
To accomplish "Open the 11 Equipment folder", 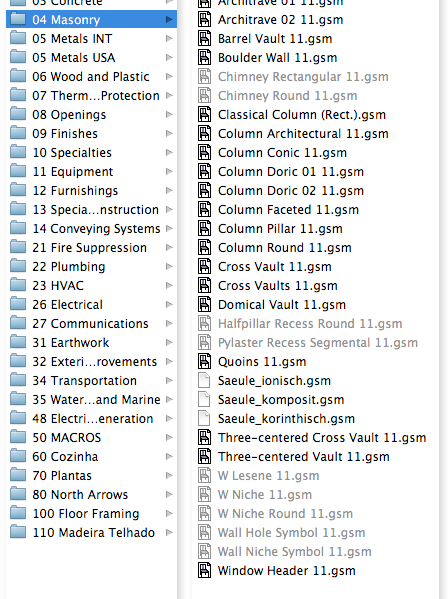I will [x=91, y=172].
